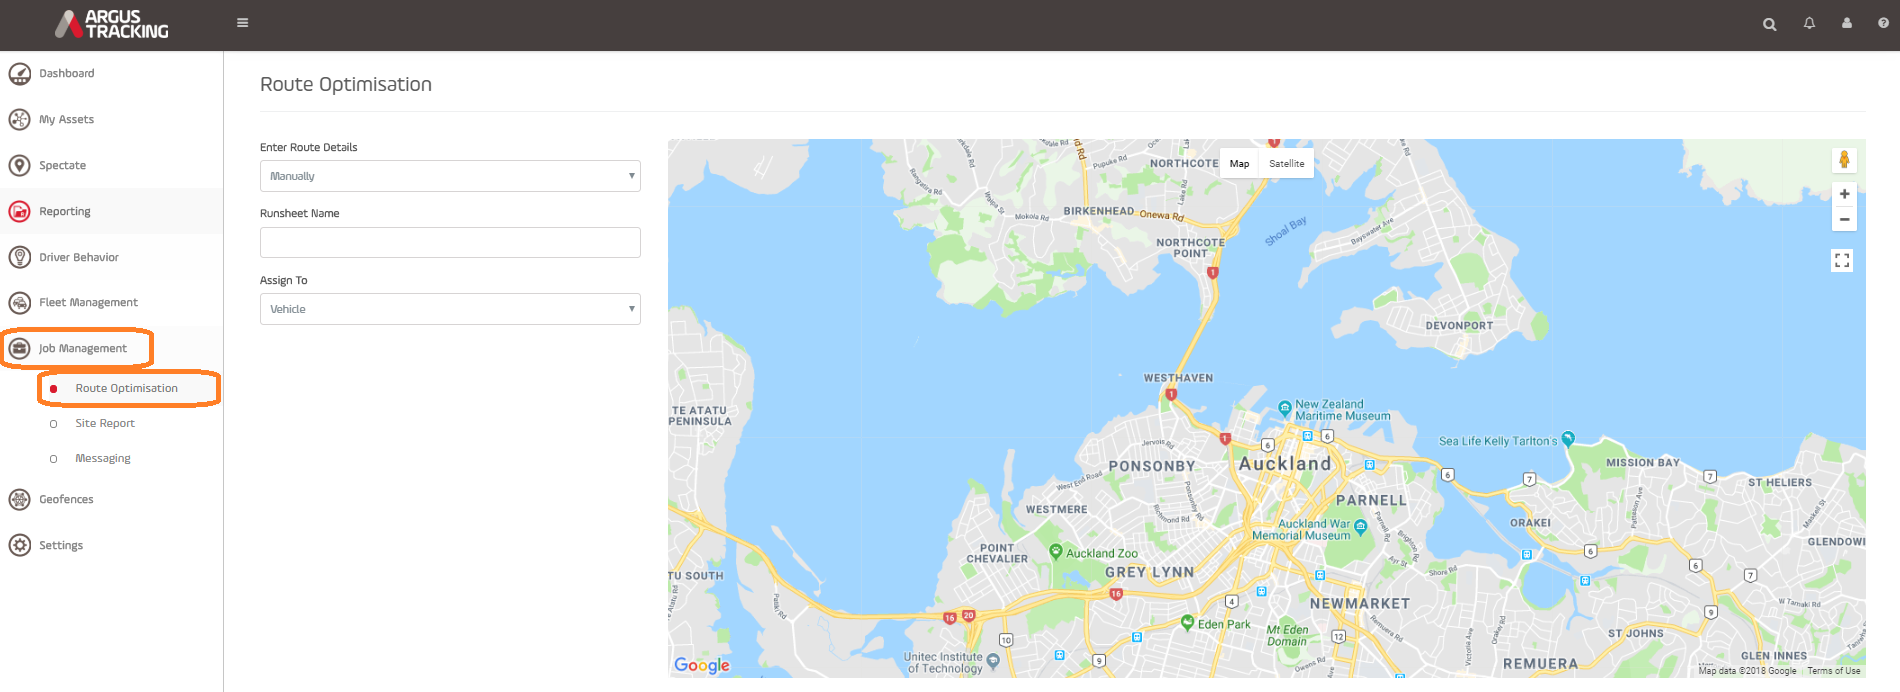Click the Terms of Use link

point(1833,671)
